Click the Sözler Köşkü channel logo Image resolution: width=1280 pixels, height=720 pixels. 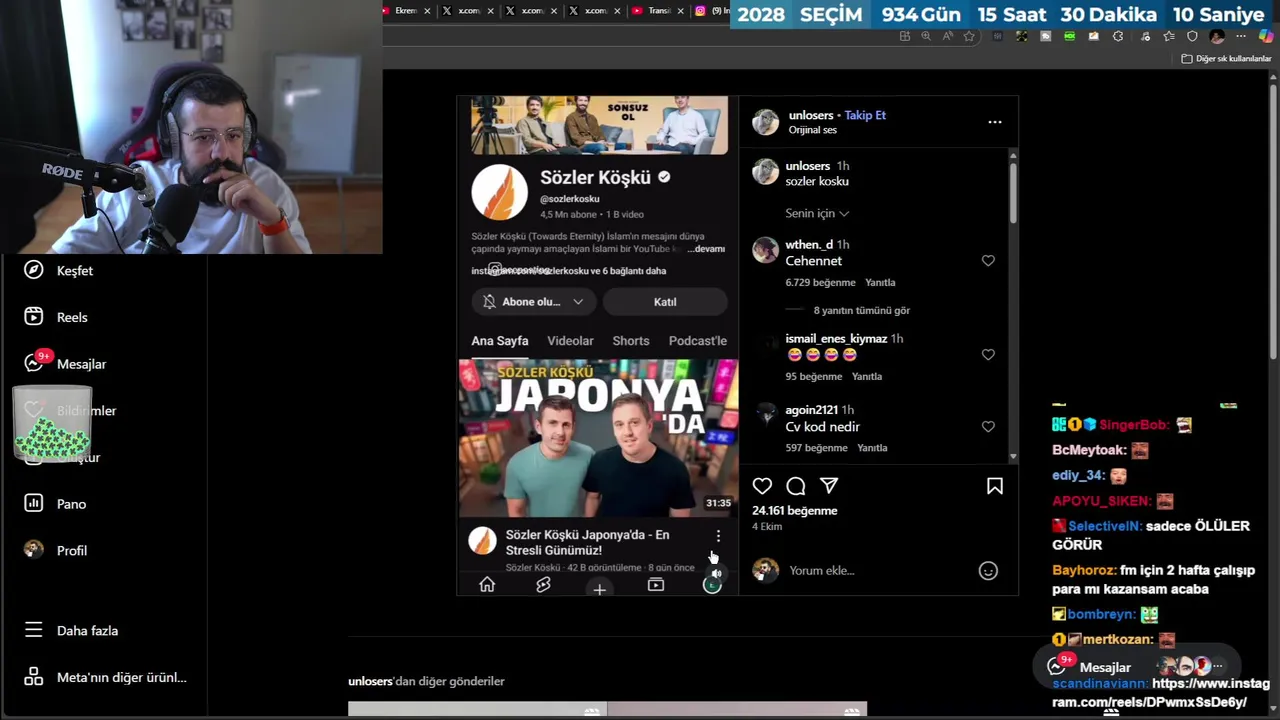499,192
